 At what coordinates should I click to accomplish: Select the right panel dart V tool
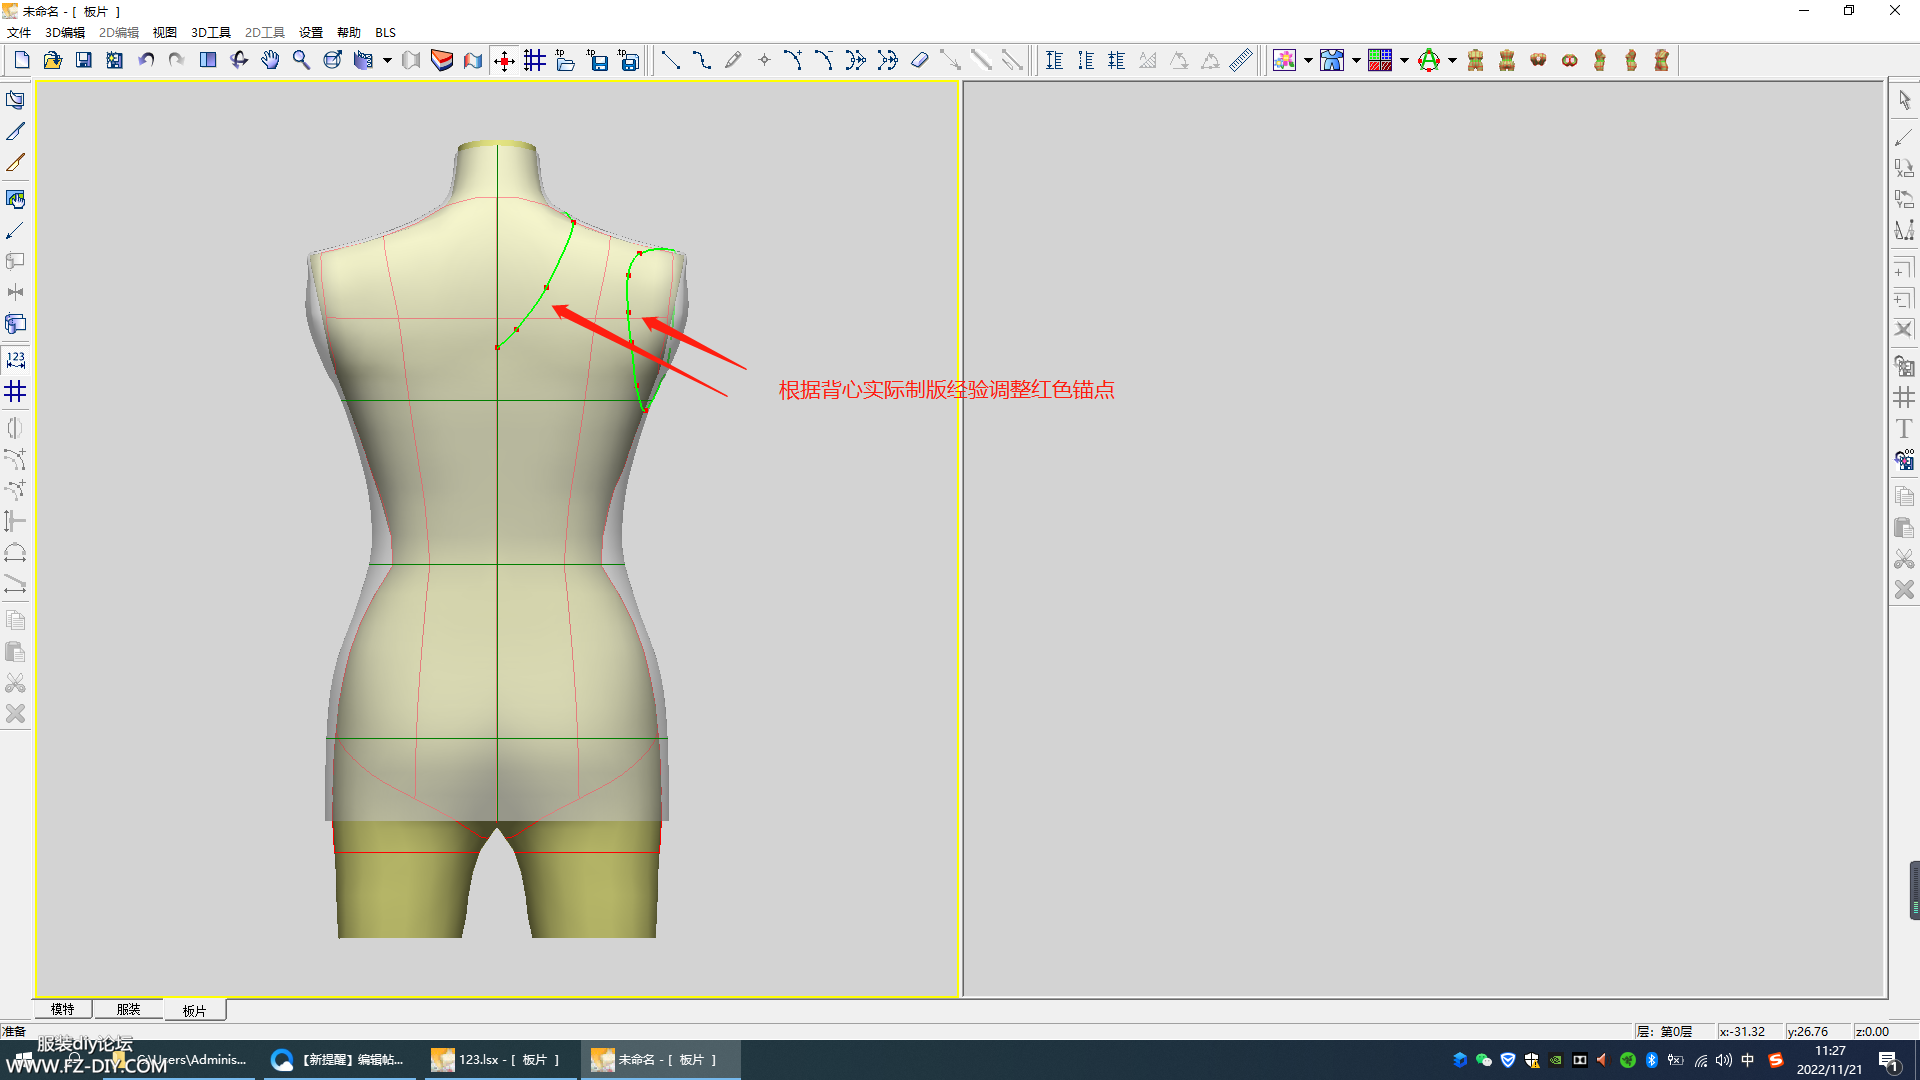point(1904,231)
